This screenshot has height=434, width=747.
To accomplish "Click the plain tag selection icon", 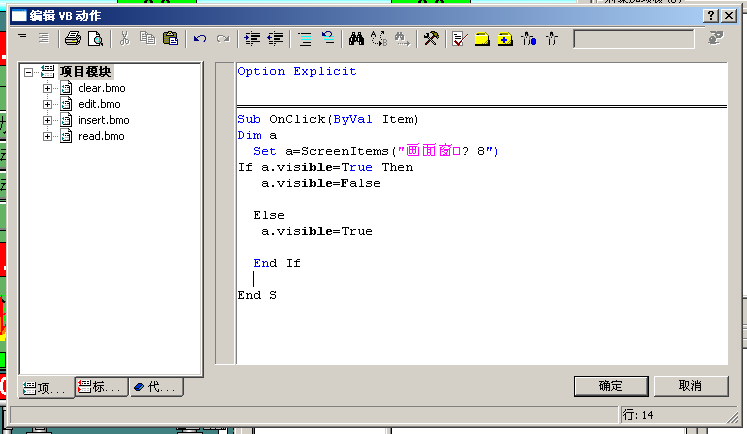I will 552,39.
